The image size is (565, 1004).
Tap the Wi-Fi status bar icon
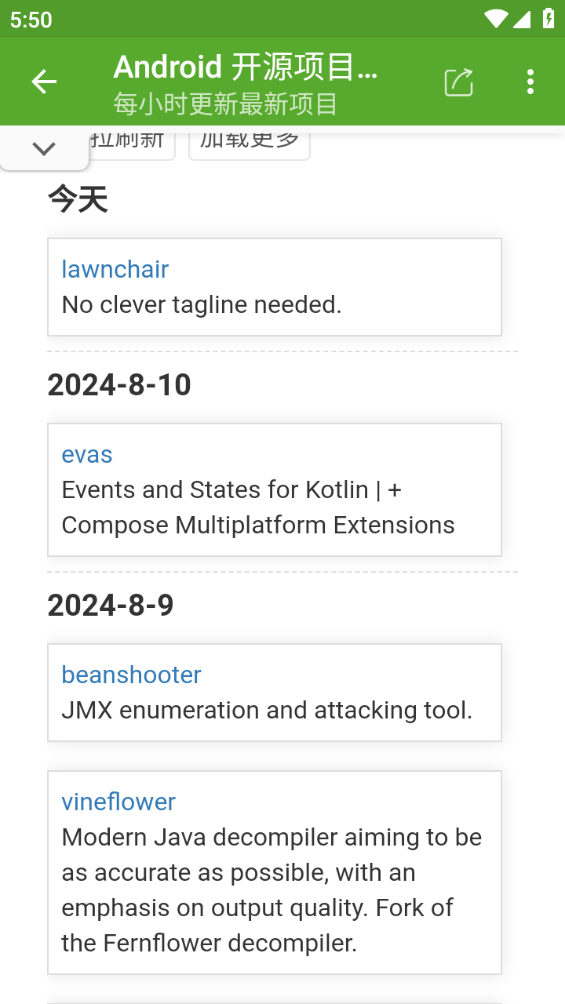tap(495, 19)
